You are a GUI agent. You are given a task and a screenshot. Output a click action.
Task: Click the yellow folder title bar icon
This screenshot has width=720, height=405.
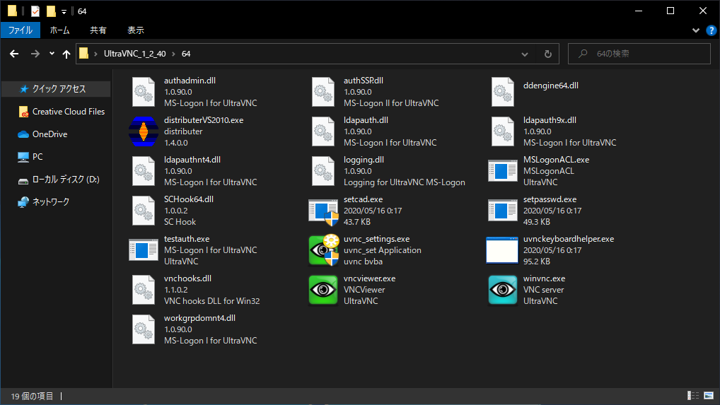[12, 11]
